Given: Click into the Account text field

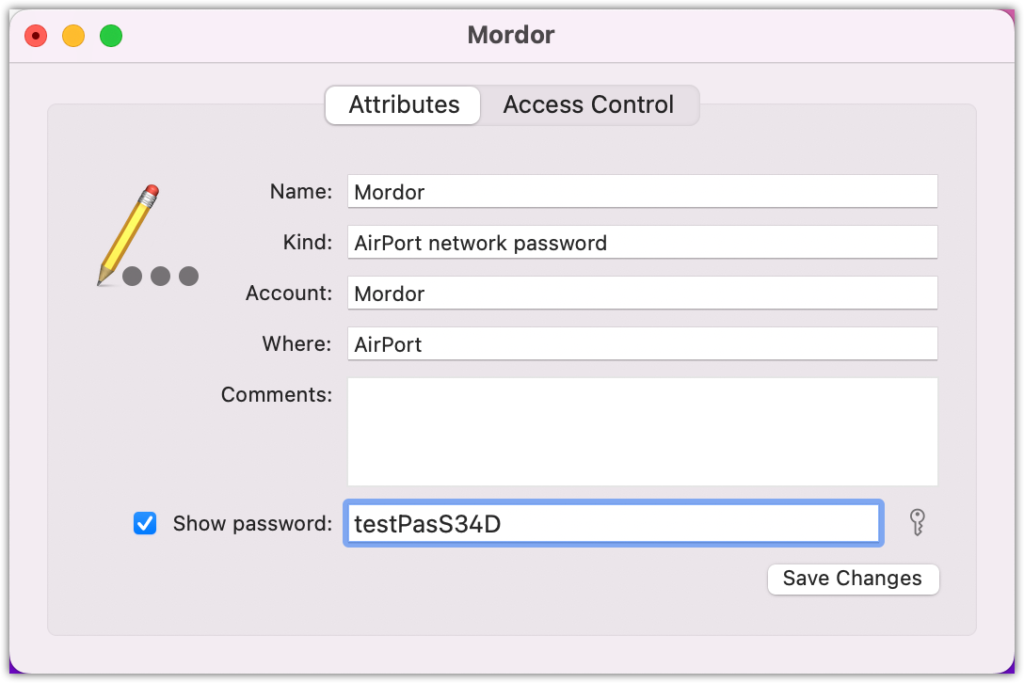Looking at the screenshot, I should coord(643,293).
